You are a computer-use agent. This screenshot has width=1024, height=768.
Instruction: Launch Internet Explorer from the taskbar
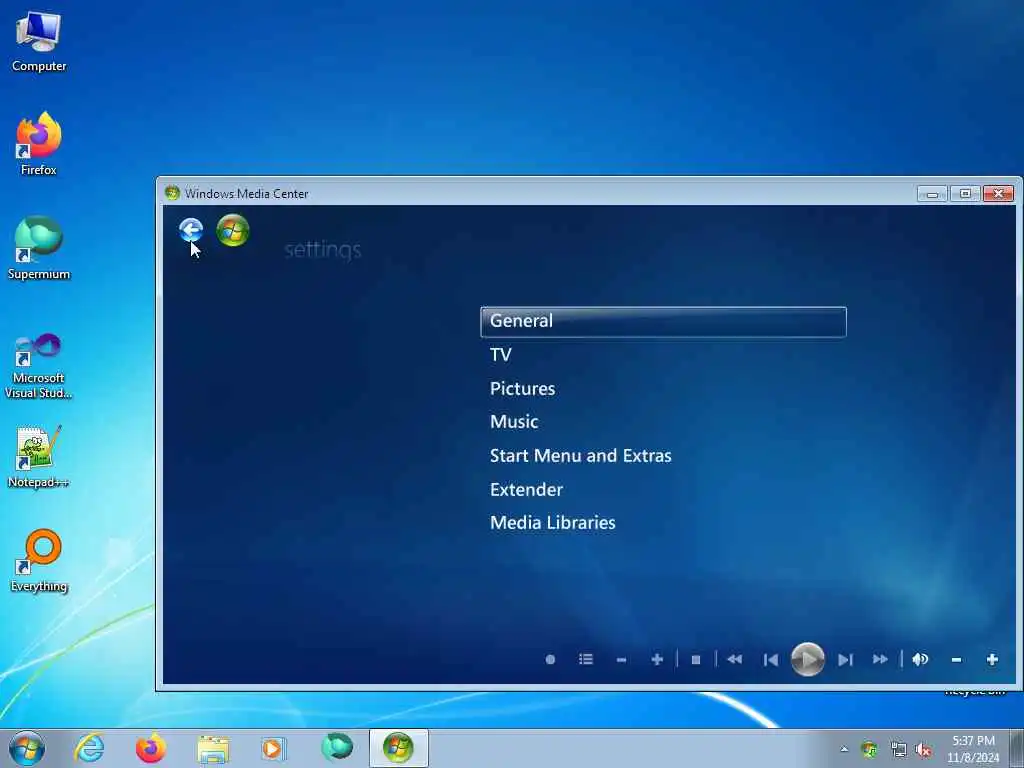pyautogui.click(x=89, y=748)
